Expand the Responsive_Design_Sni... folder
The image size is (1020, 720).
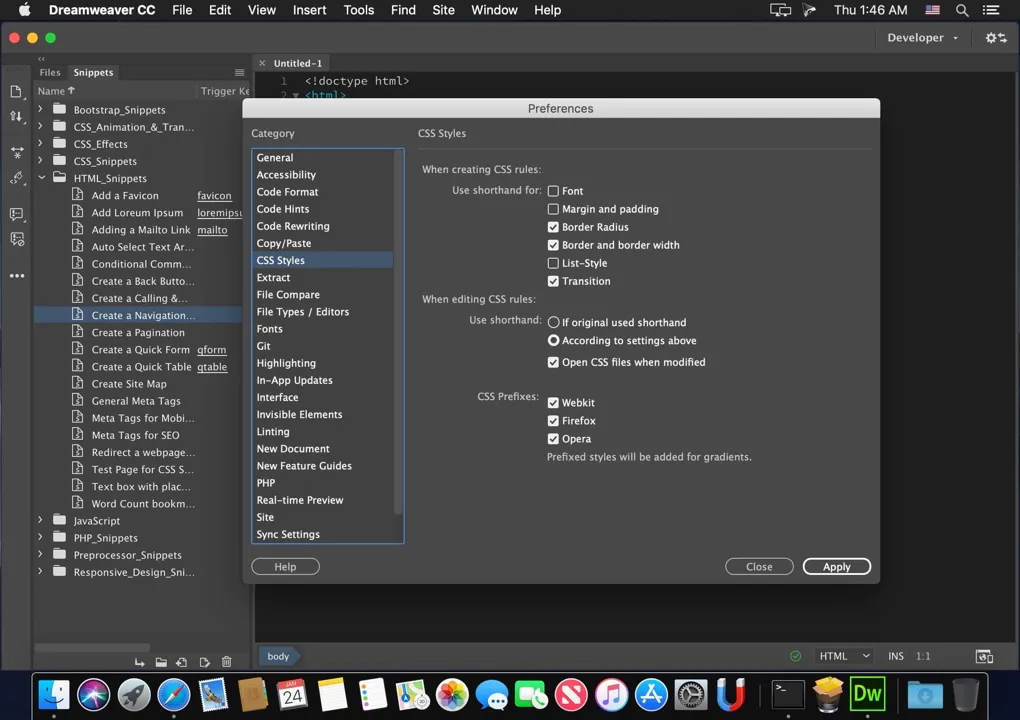tap(40, 572)
